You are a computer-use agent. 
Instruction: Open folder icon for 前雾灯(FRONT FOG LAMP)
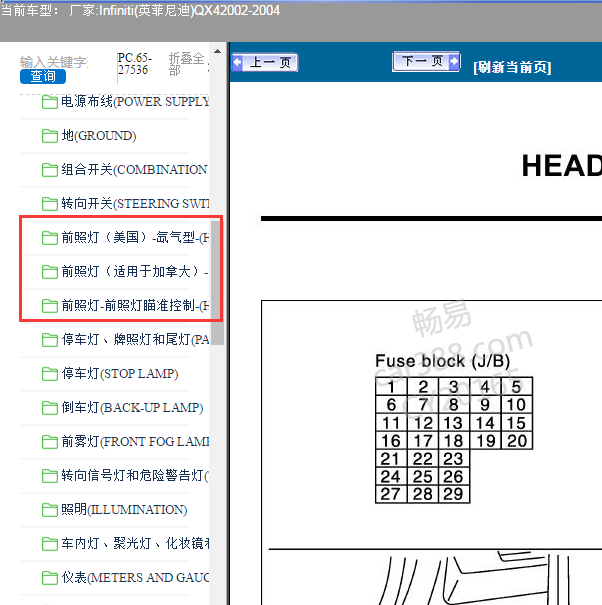(x=50, y=442)
